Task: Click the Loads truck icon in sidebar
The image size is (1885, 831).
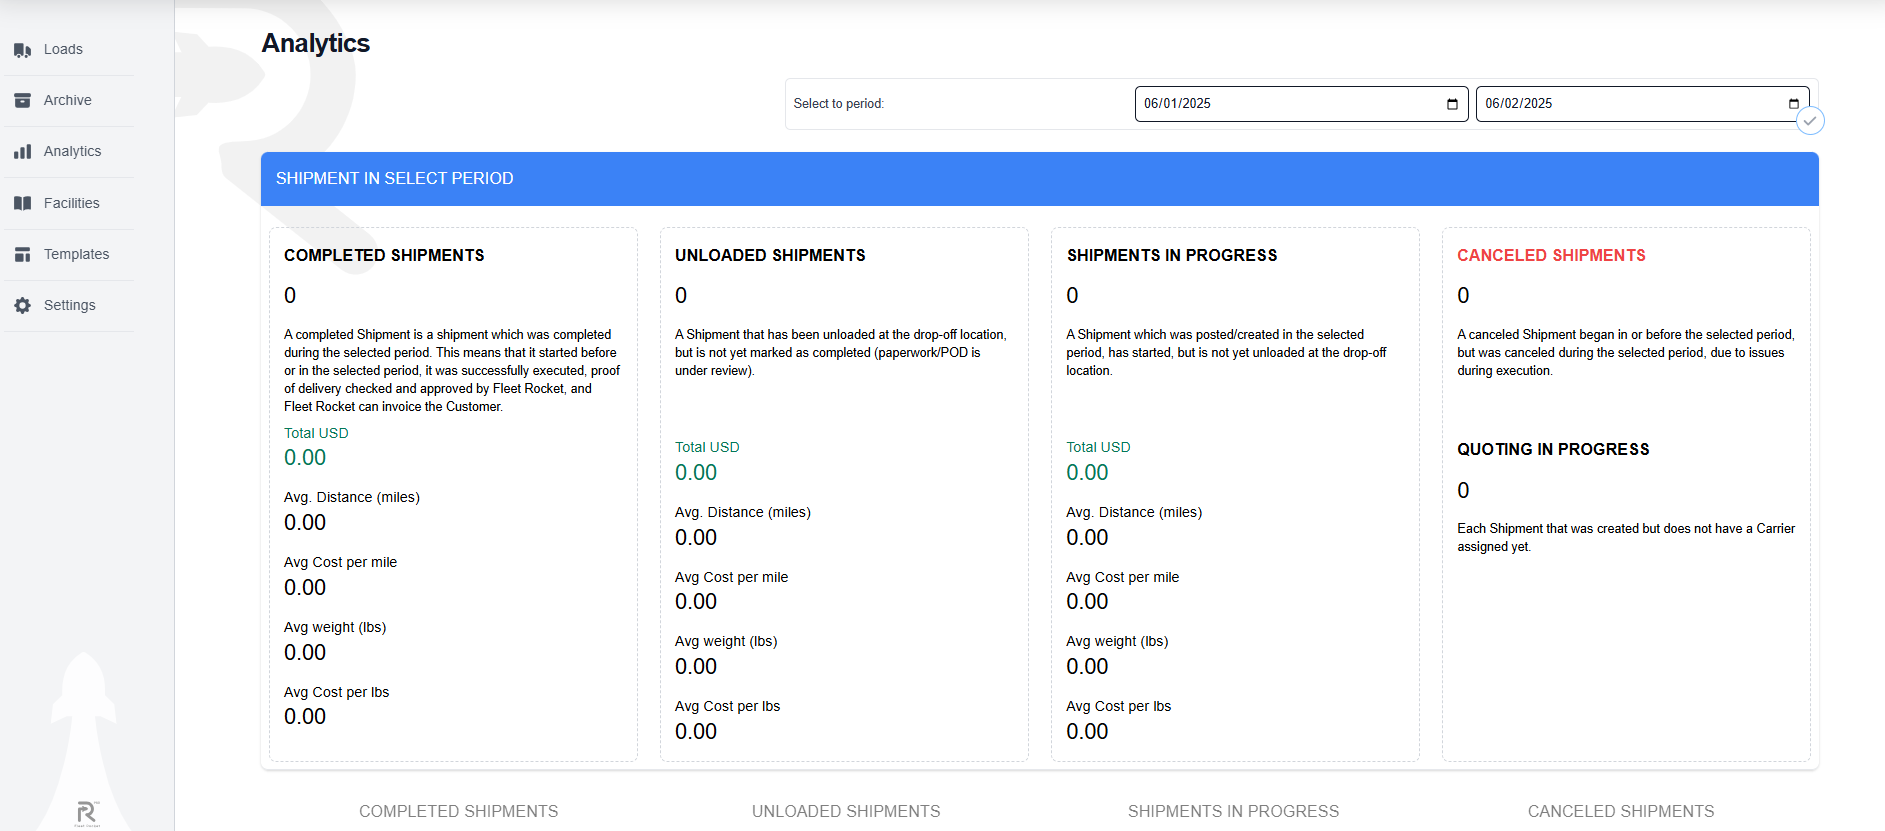Action: (22, 50)
